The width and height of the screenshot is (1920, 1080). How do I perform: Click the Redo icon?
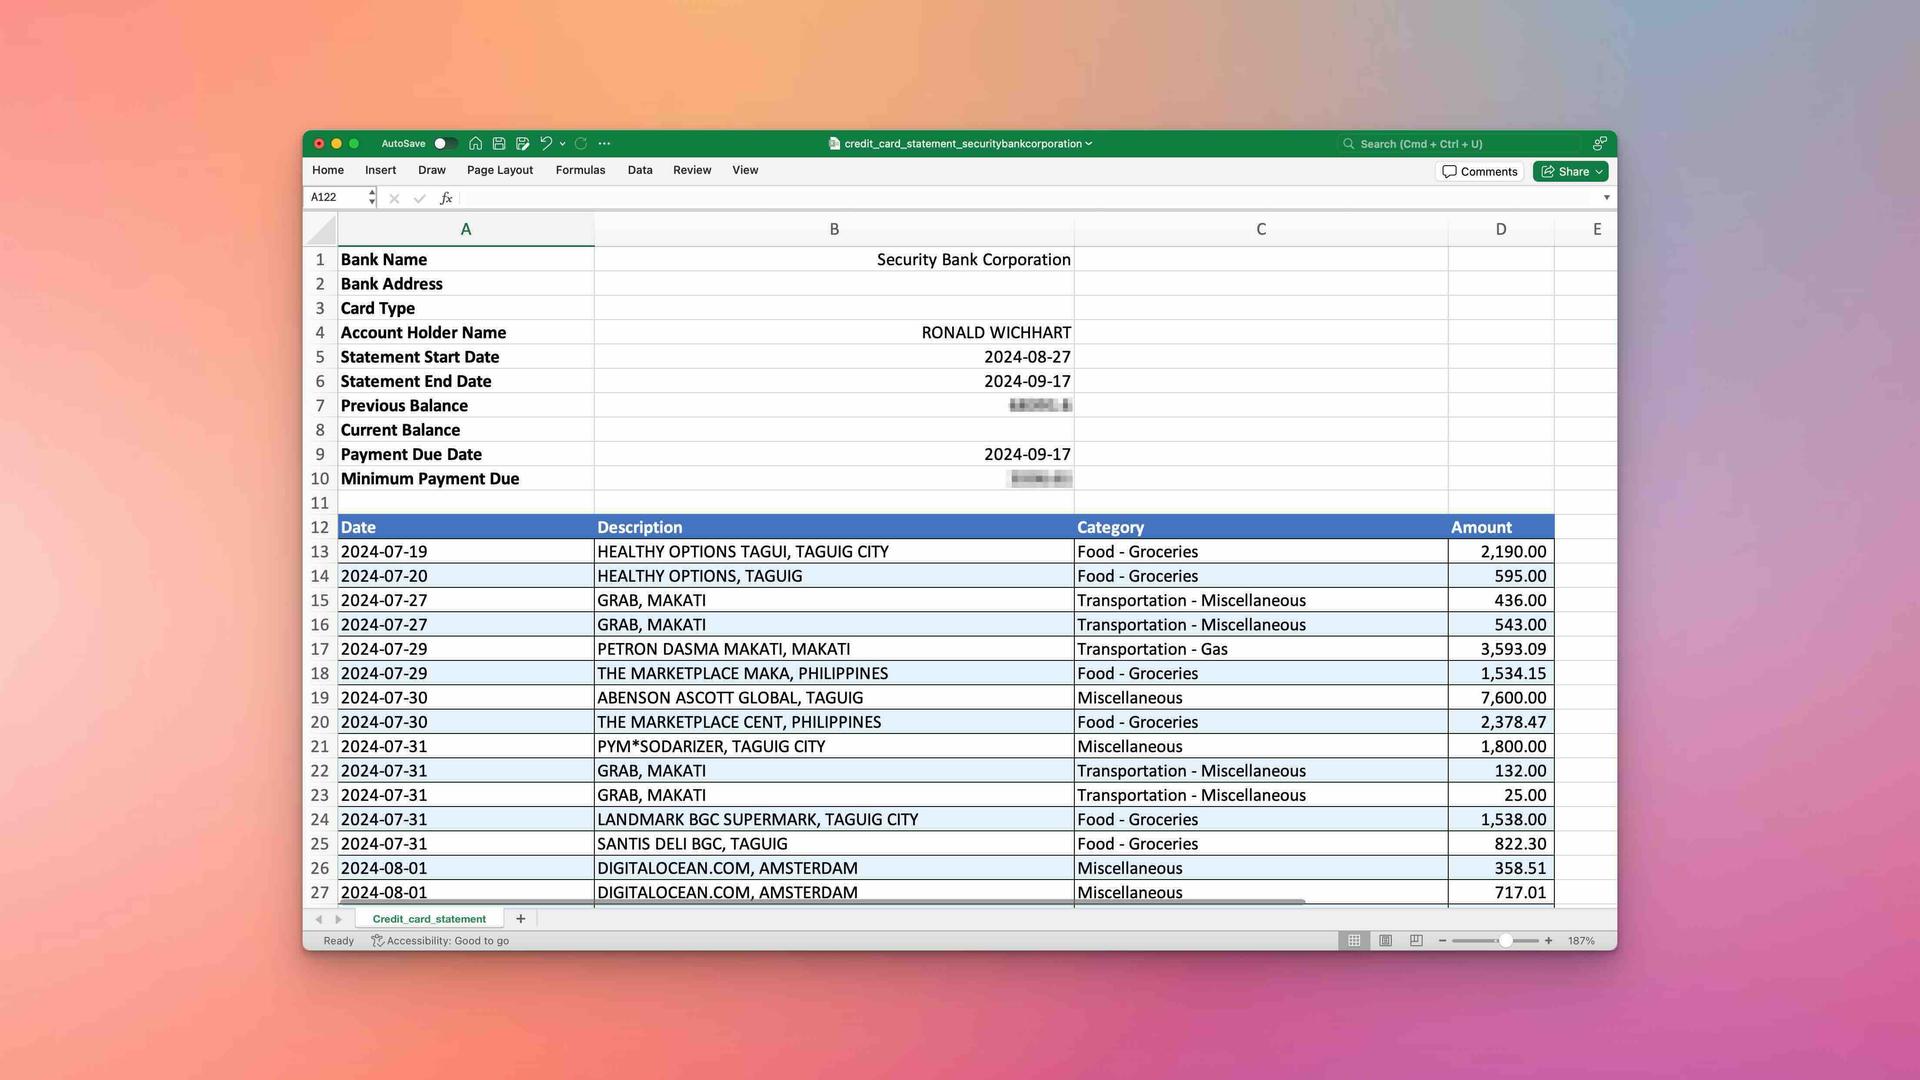tap(581, 144)
